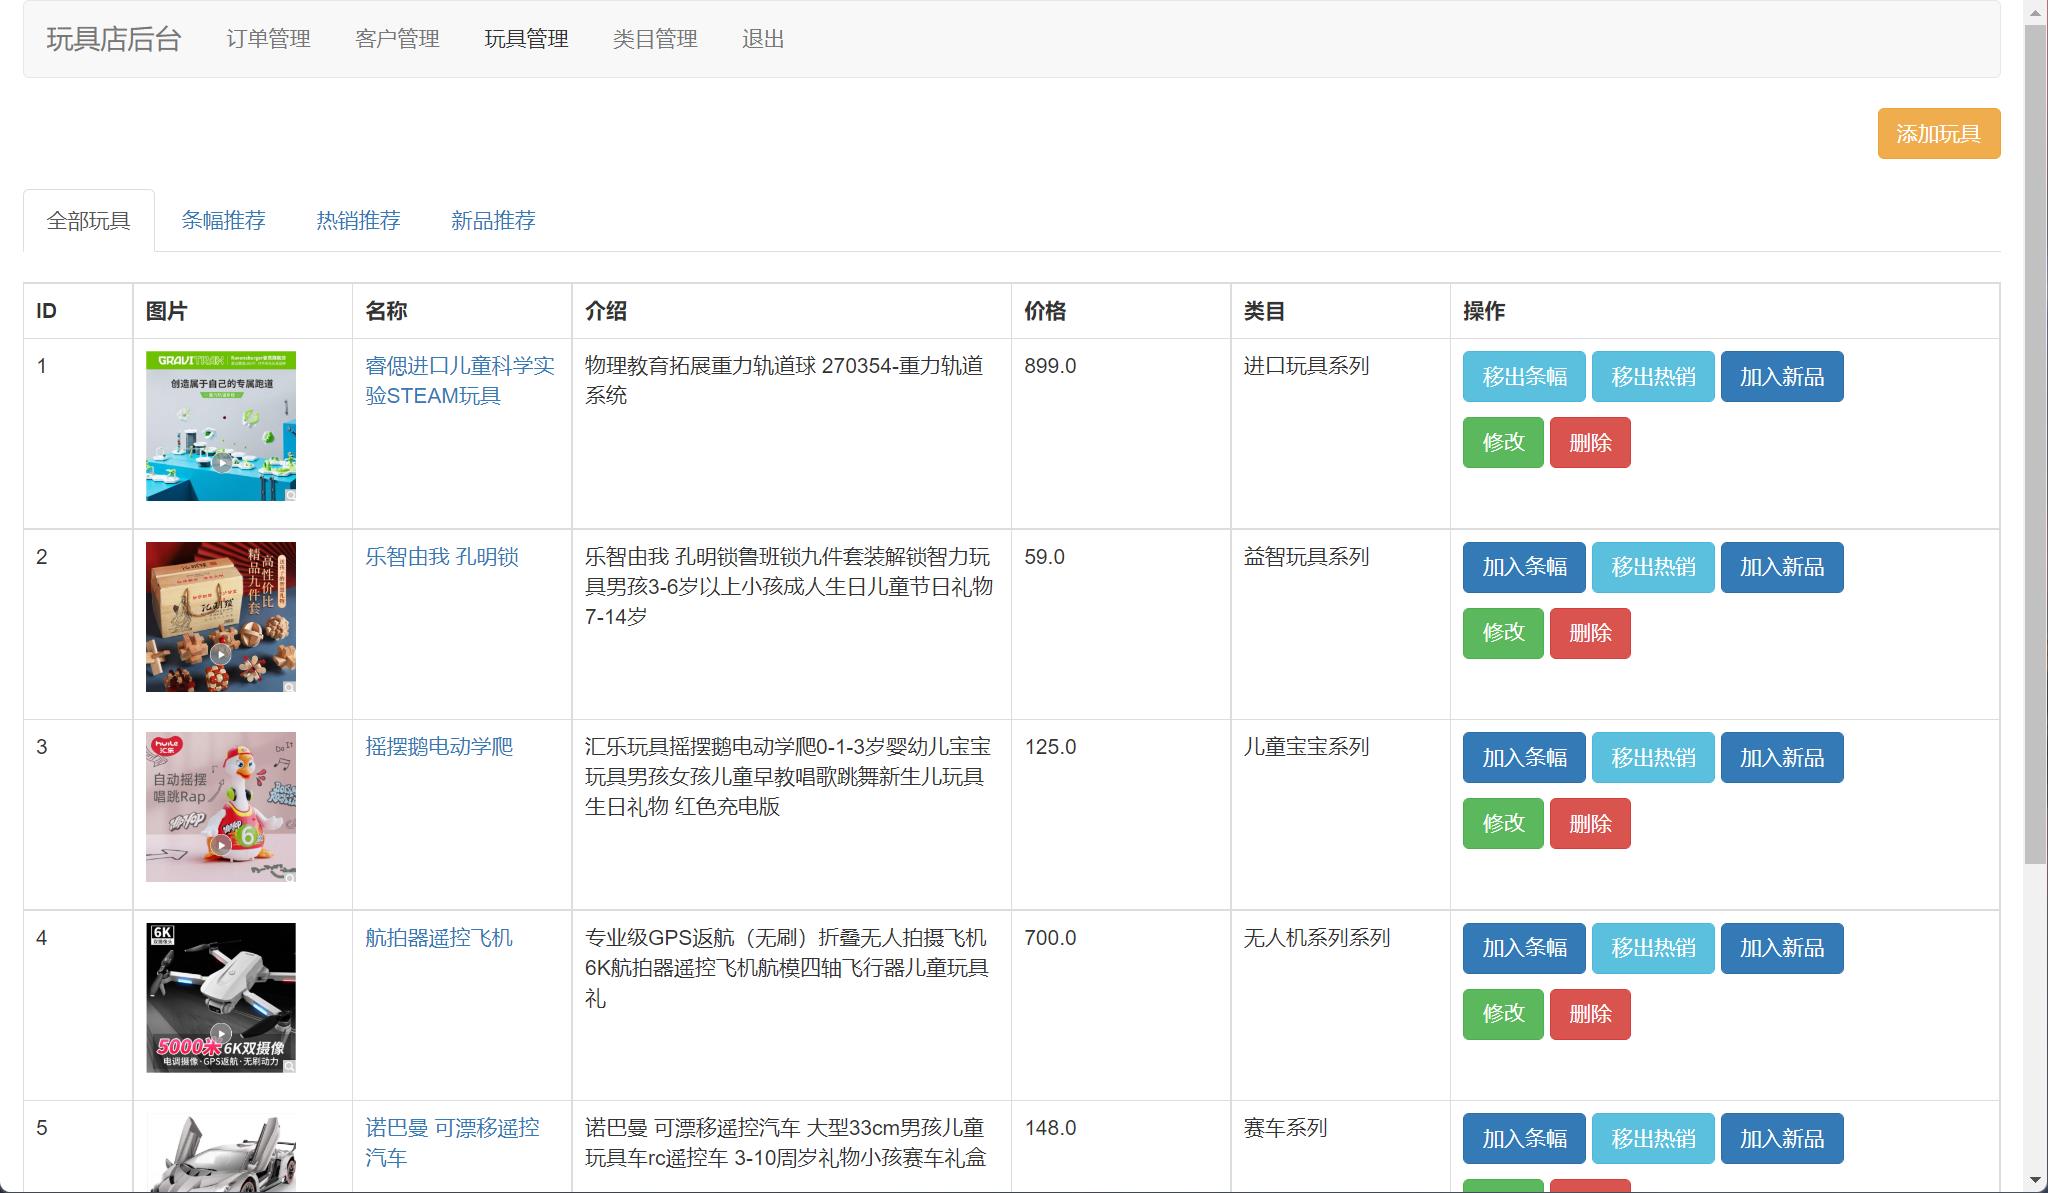2048x1193 pixels.
Task: Click 移出条幅 for the STEAM toy
Action: 1523,376
